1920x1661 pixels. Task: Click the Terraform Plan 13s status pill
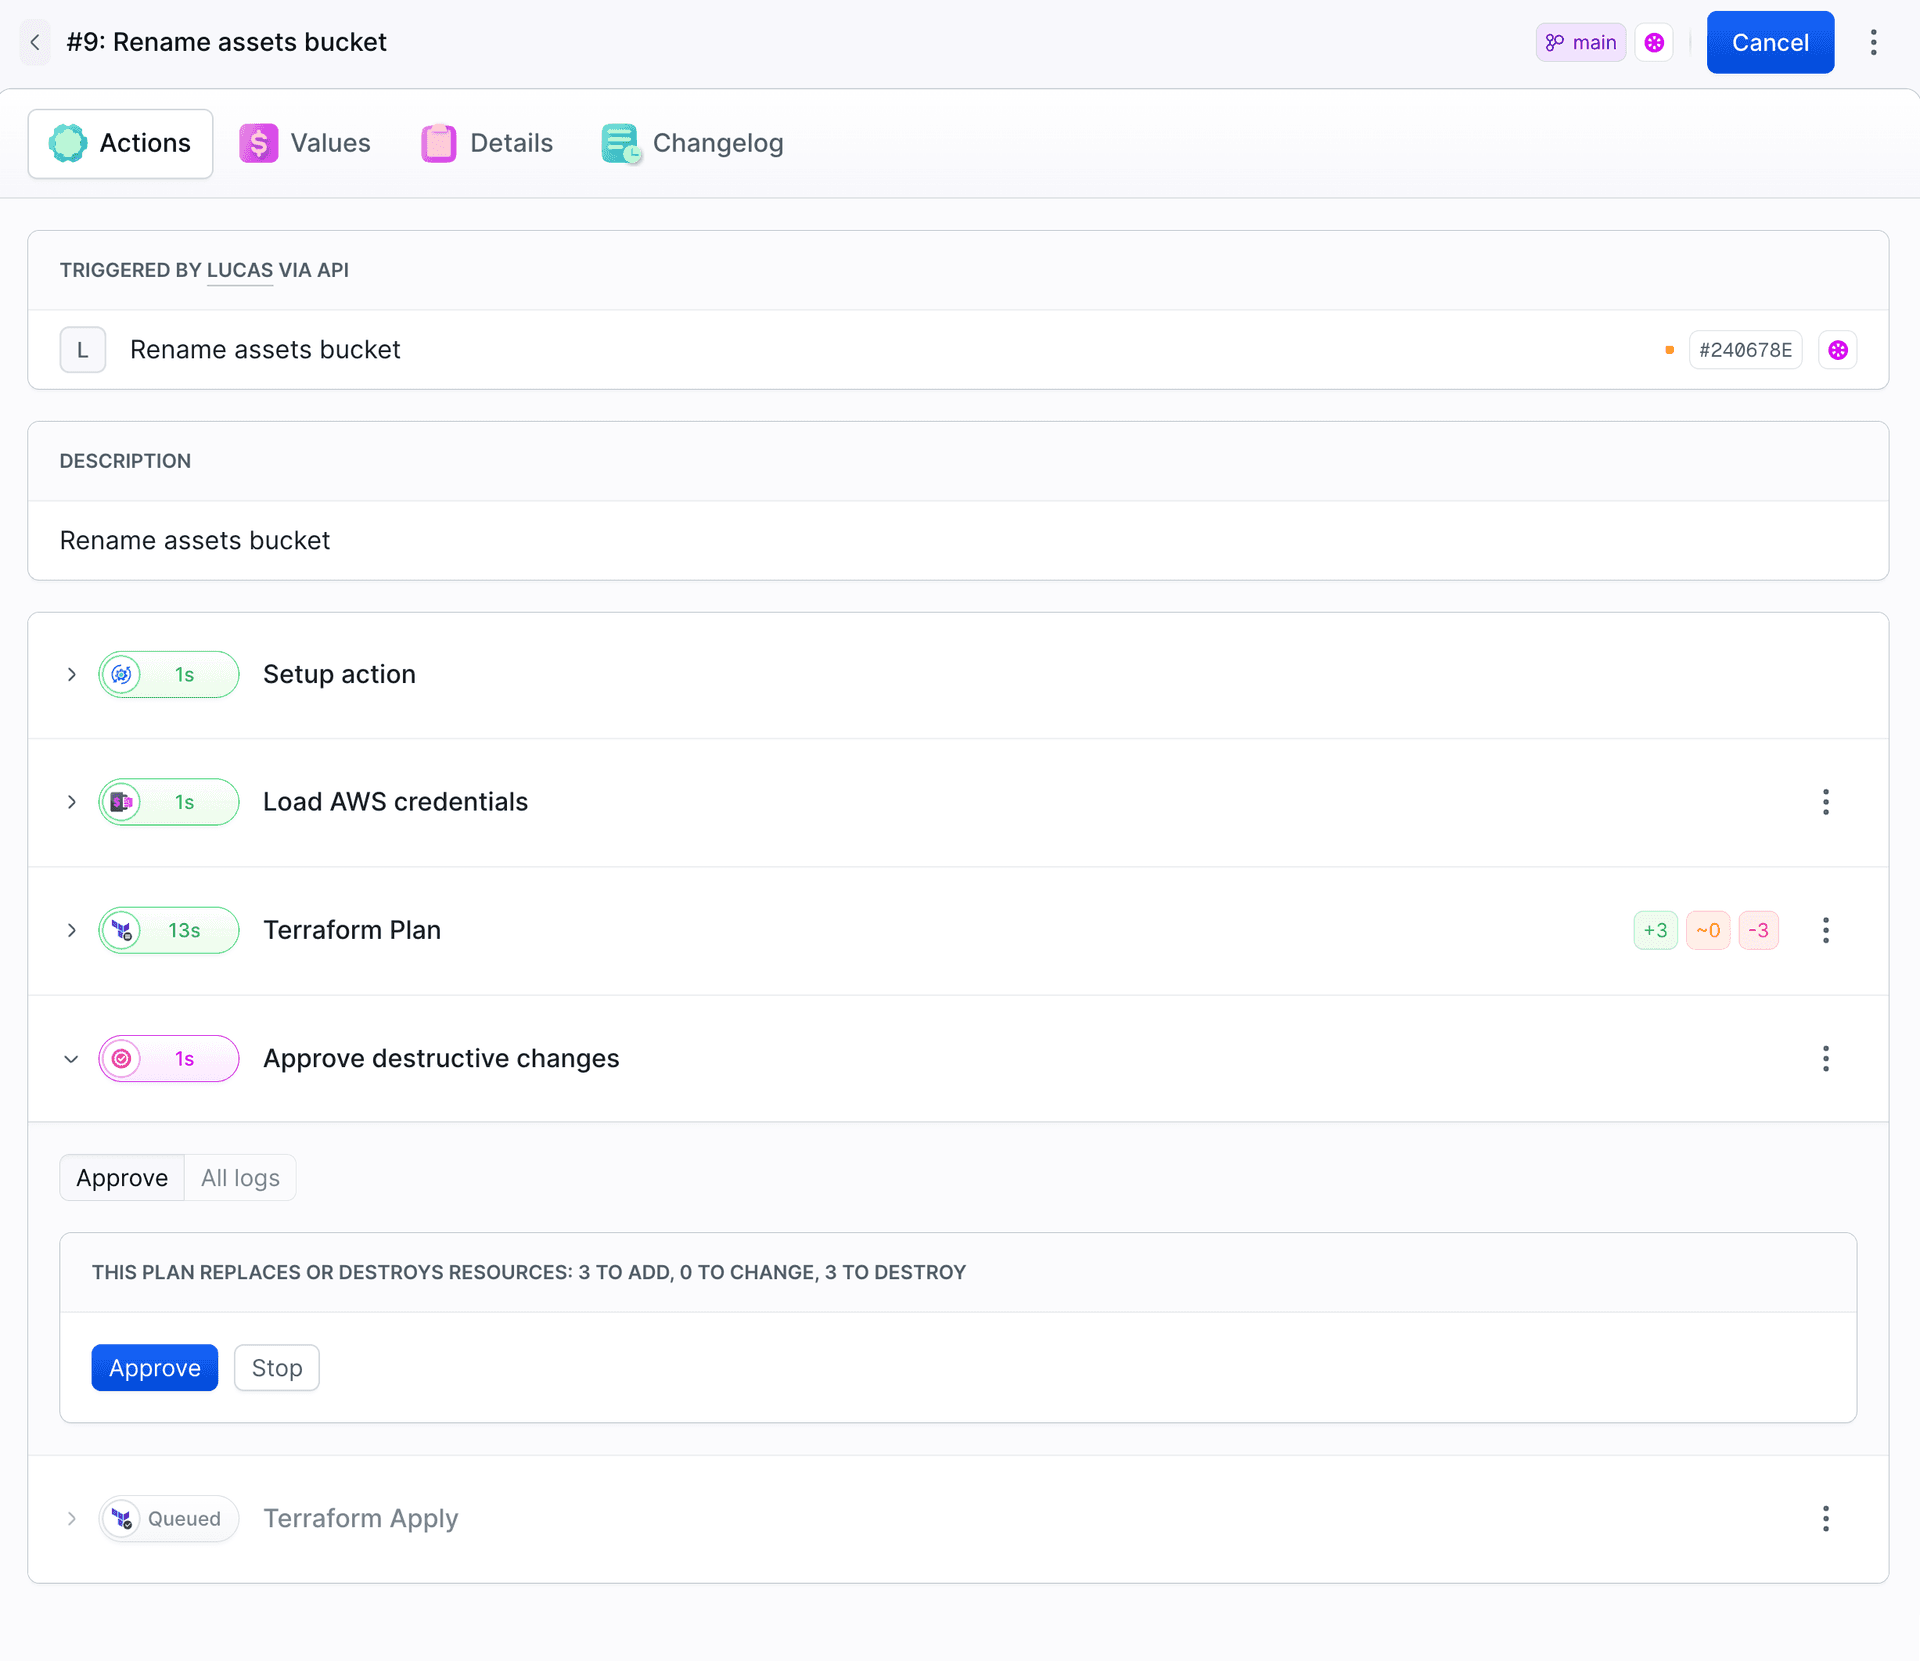click(169, 930)
